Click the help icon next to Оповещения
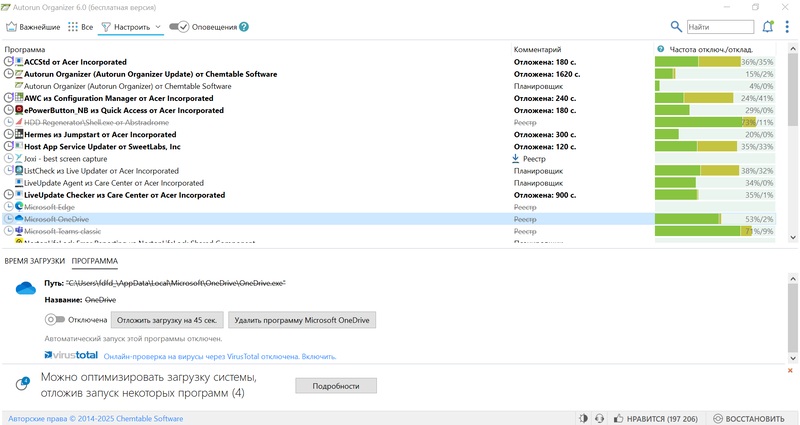The height and width of the screenshot is (425, 800). coord(244,27)
